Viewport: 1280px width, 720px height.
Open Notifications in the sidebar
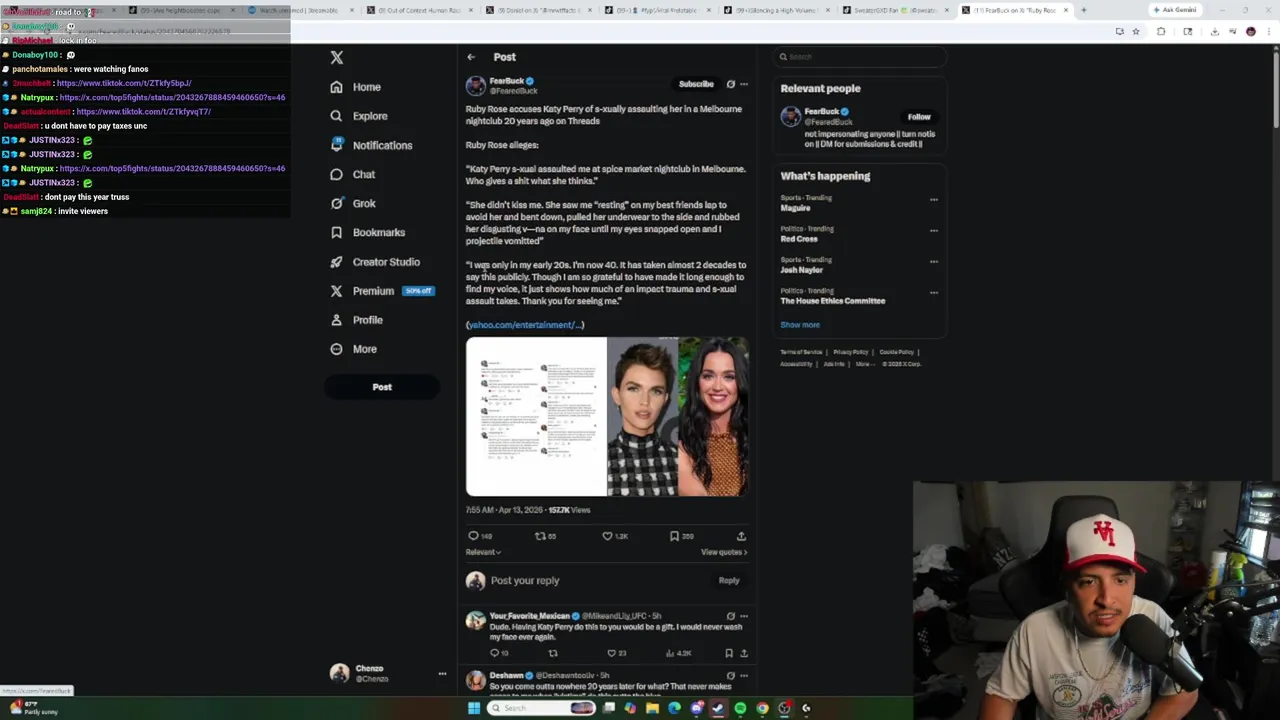371,145
